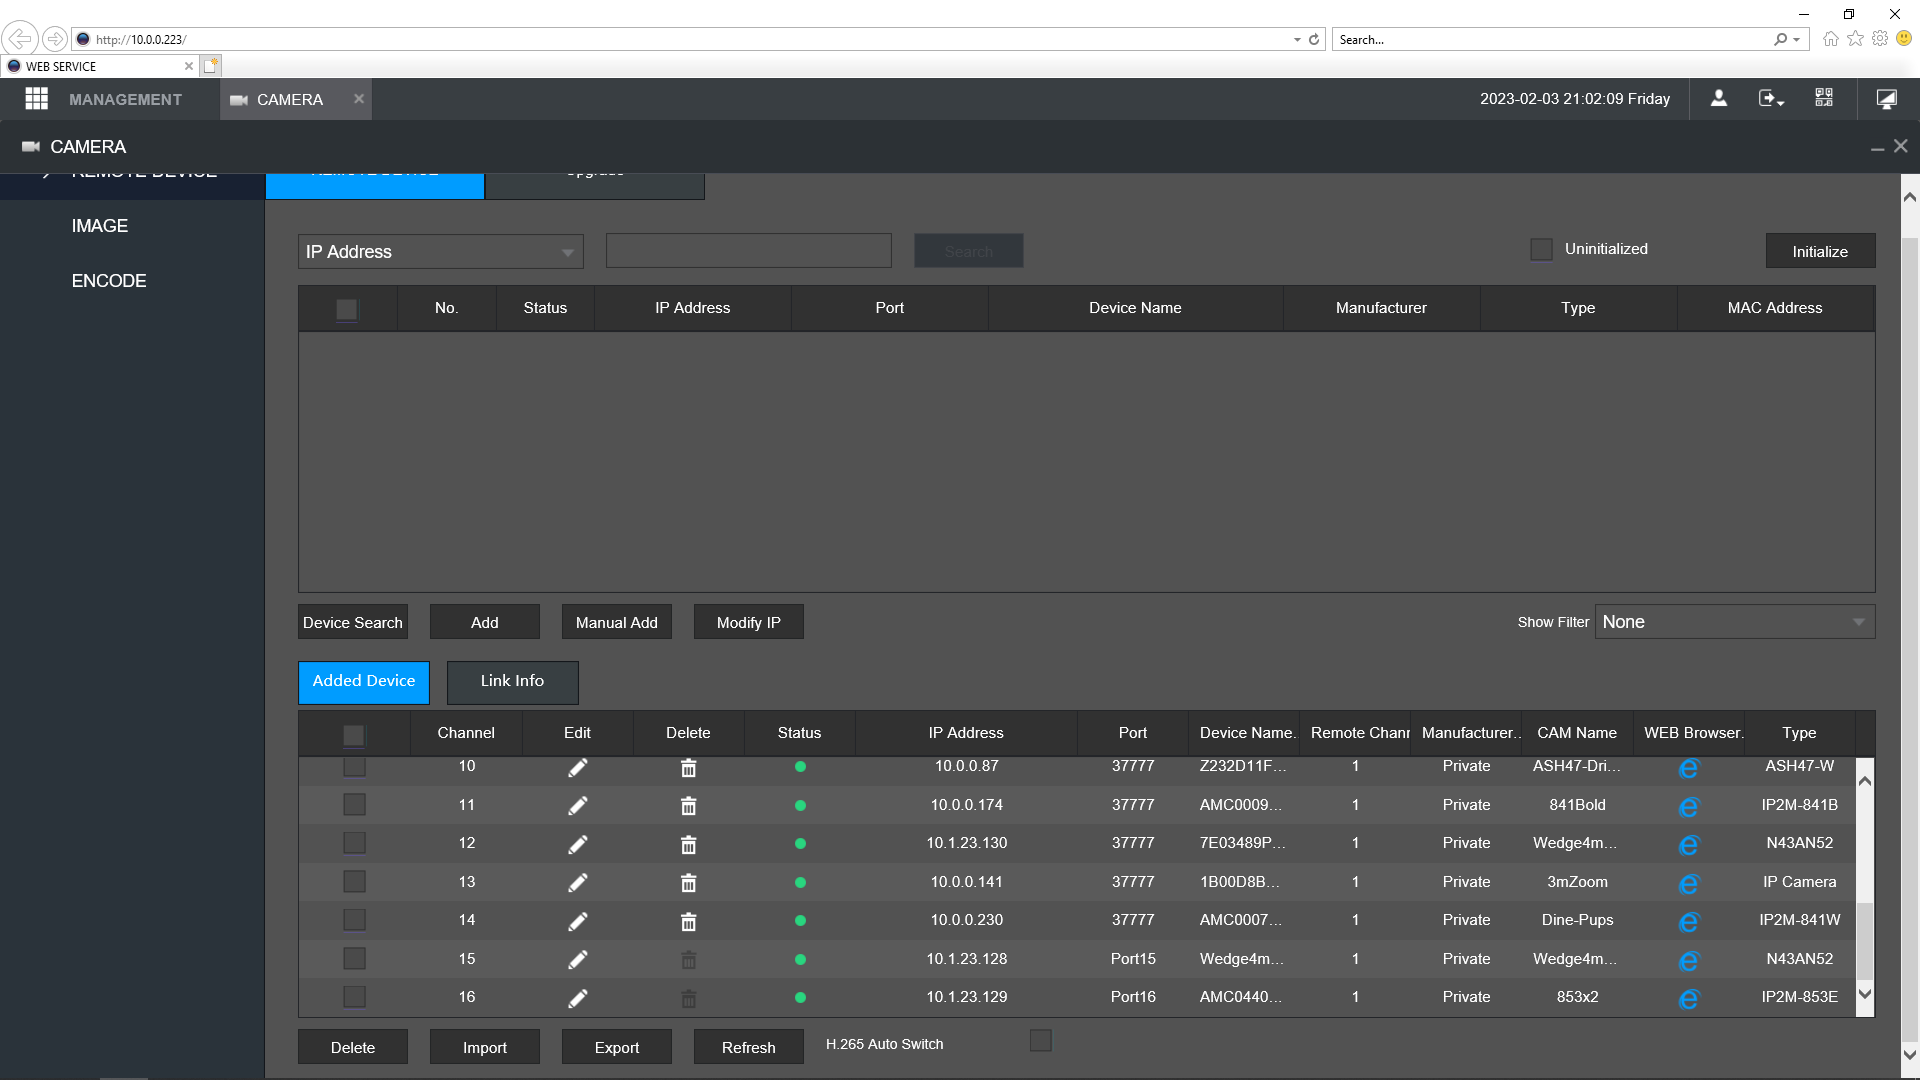1920x1080 pixels.
Task: Edit channel 15 with pencil icon
Action: click(577, 959)
